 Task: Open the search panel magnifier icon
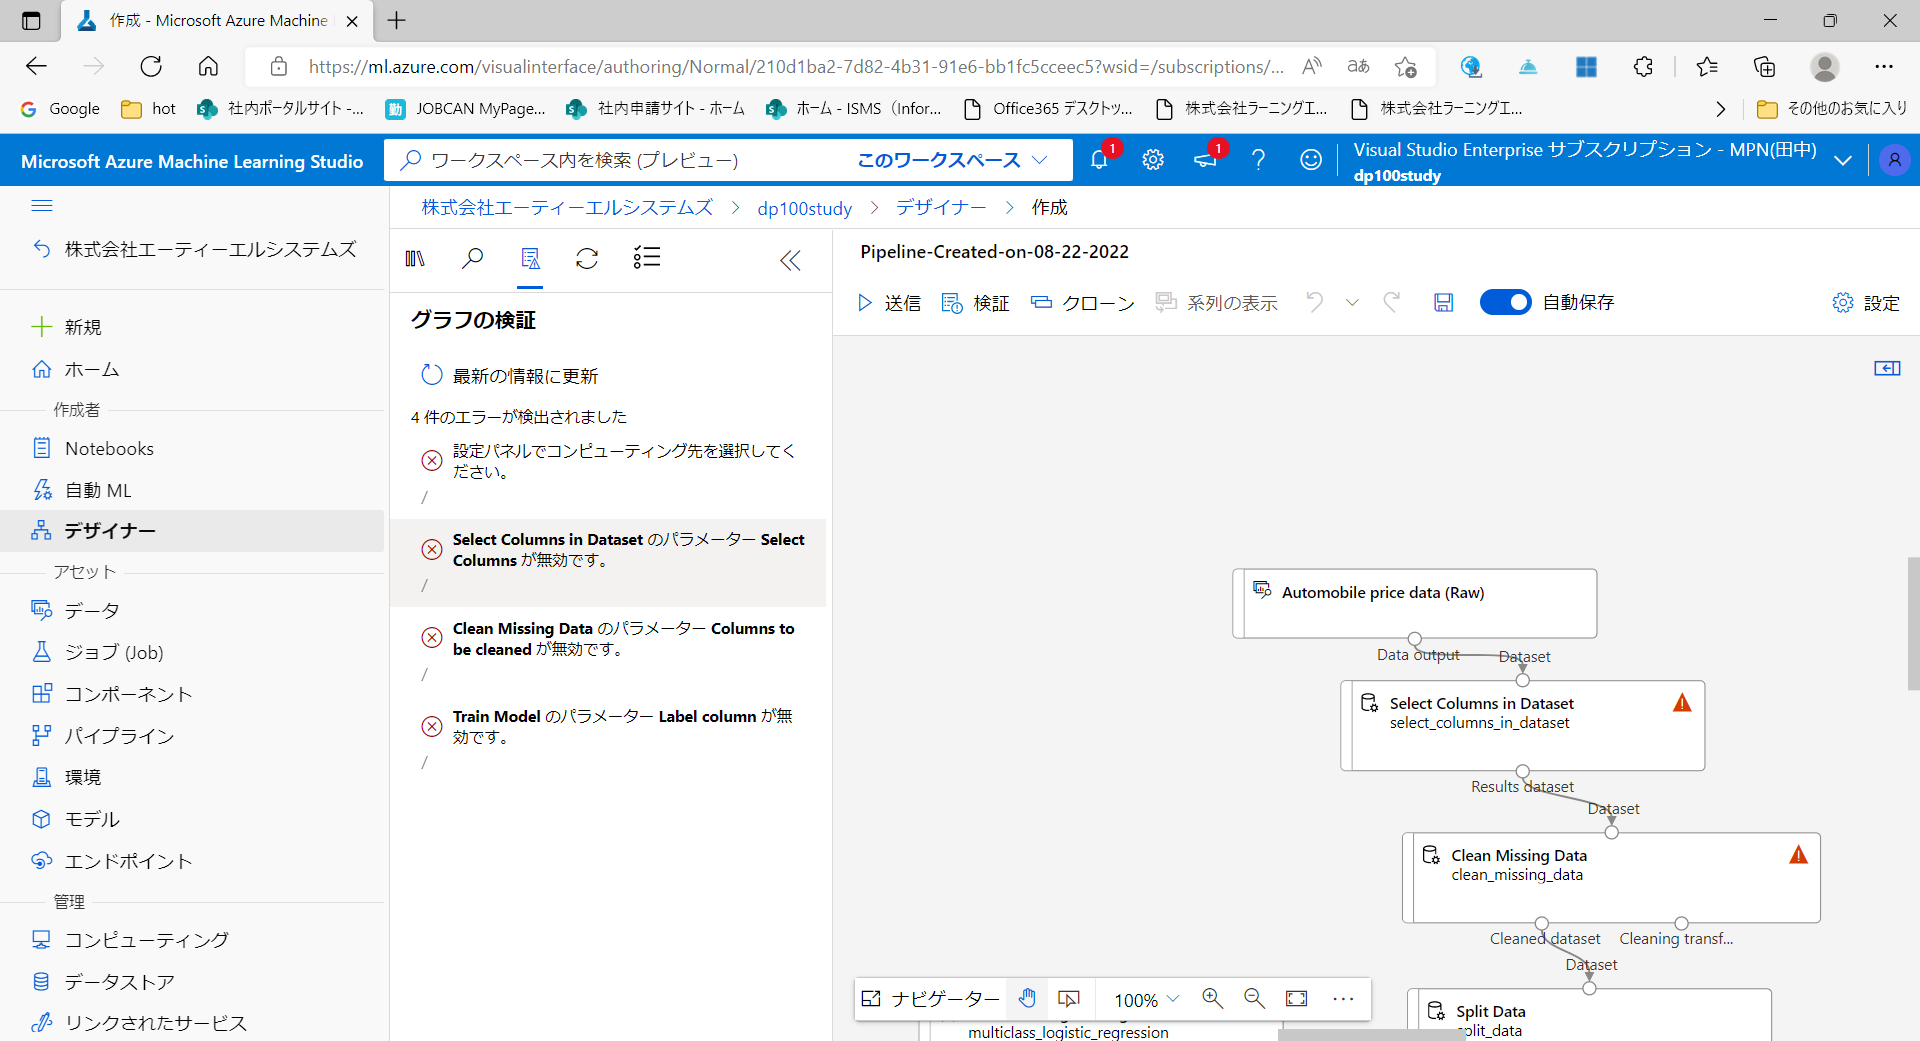[x=472, y=259]
